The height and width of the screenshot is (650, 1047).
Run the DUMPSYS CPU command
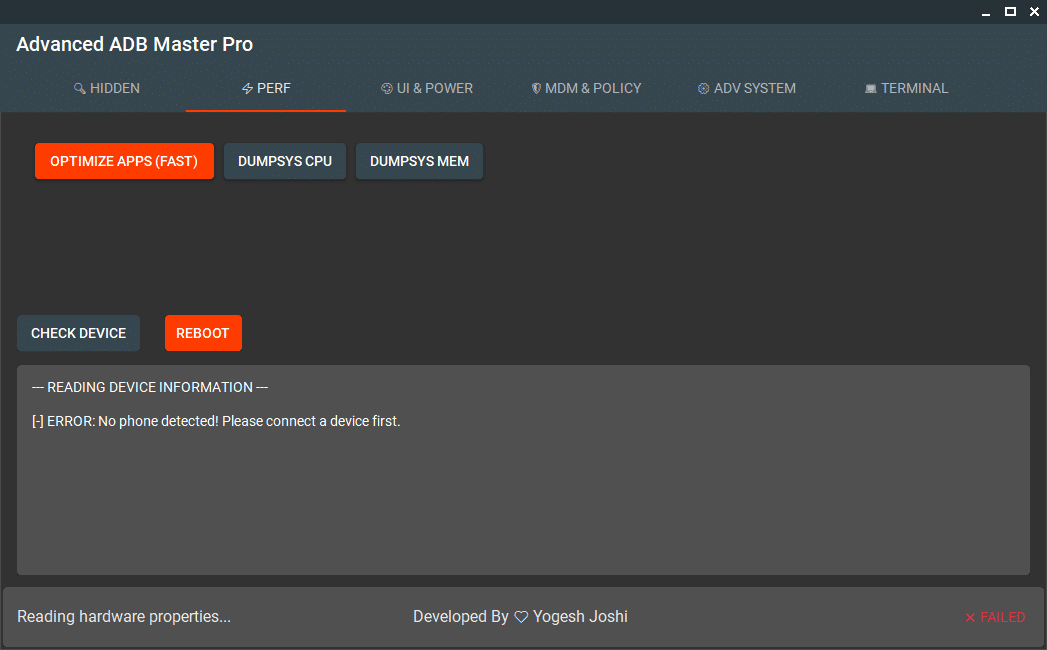[x=284, y=160]
